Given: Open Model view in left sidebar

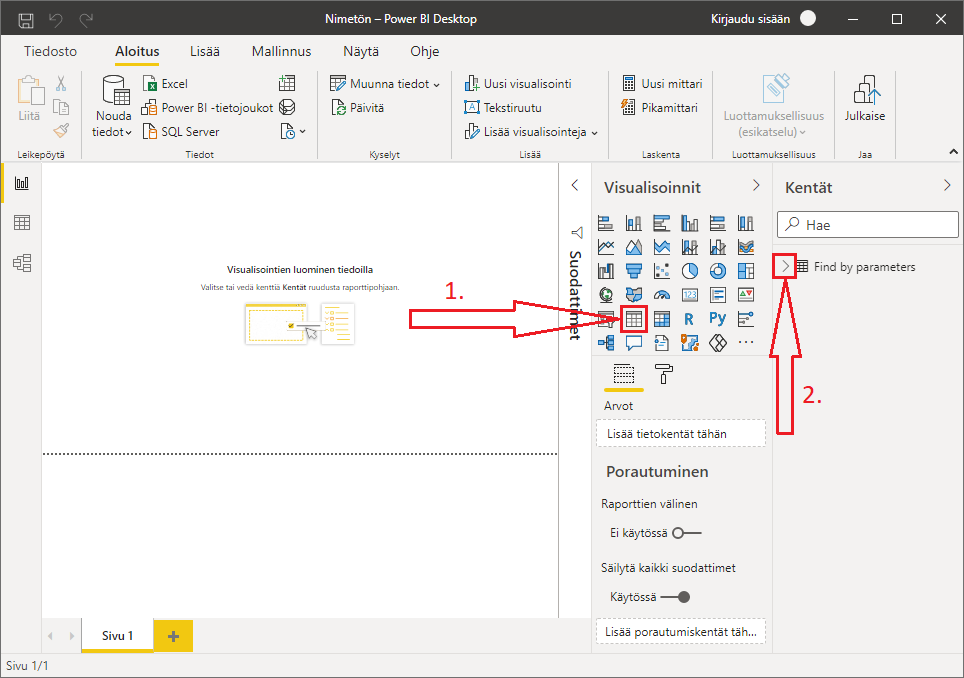Looking at the screenshot, I should [x=21, y=262].
